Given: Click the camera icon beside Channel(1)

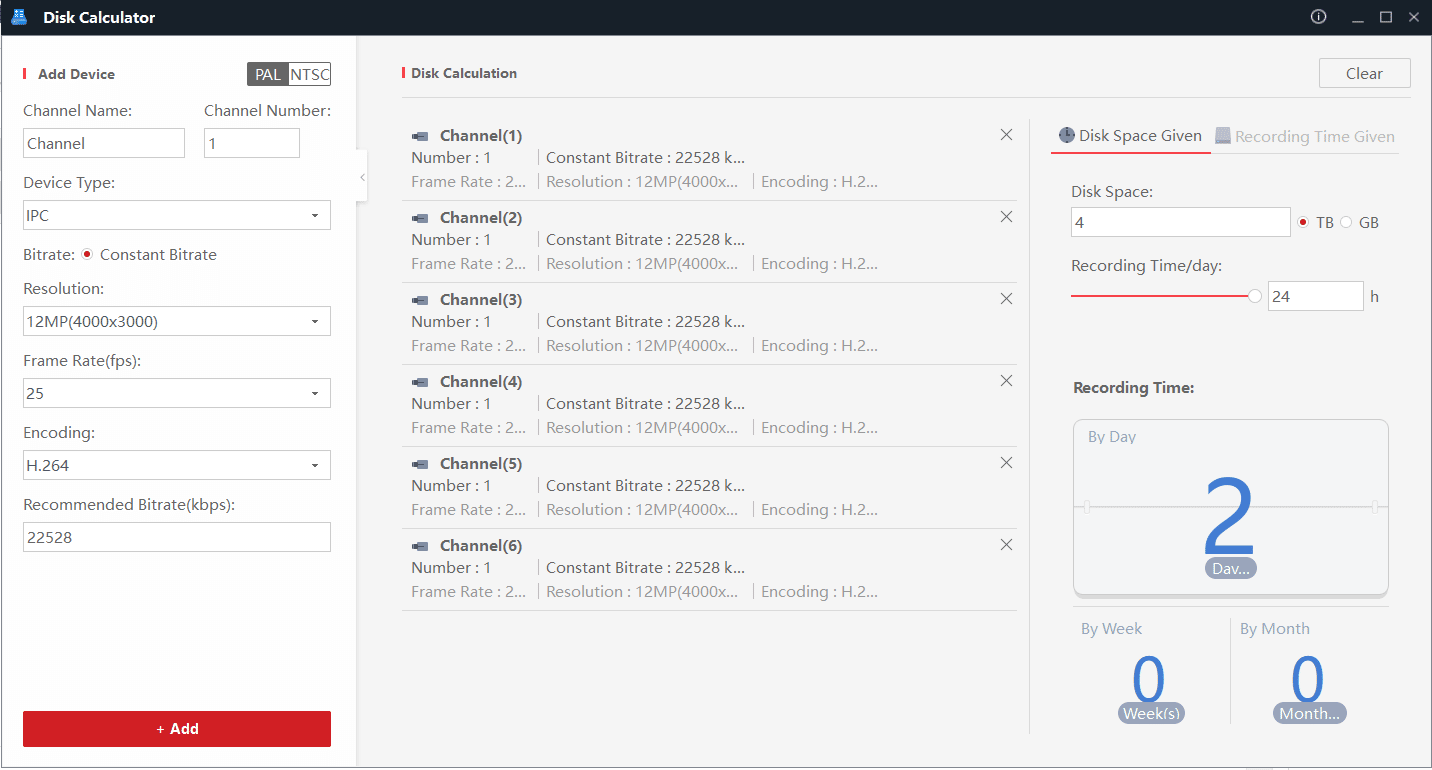Looking at the screenshot, I should [421, 136].
